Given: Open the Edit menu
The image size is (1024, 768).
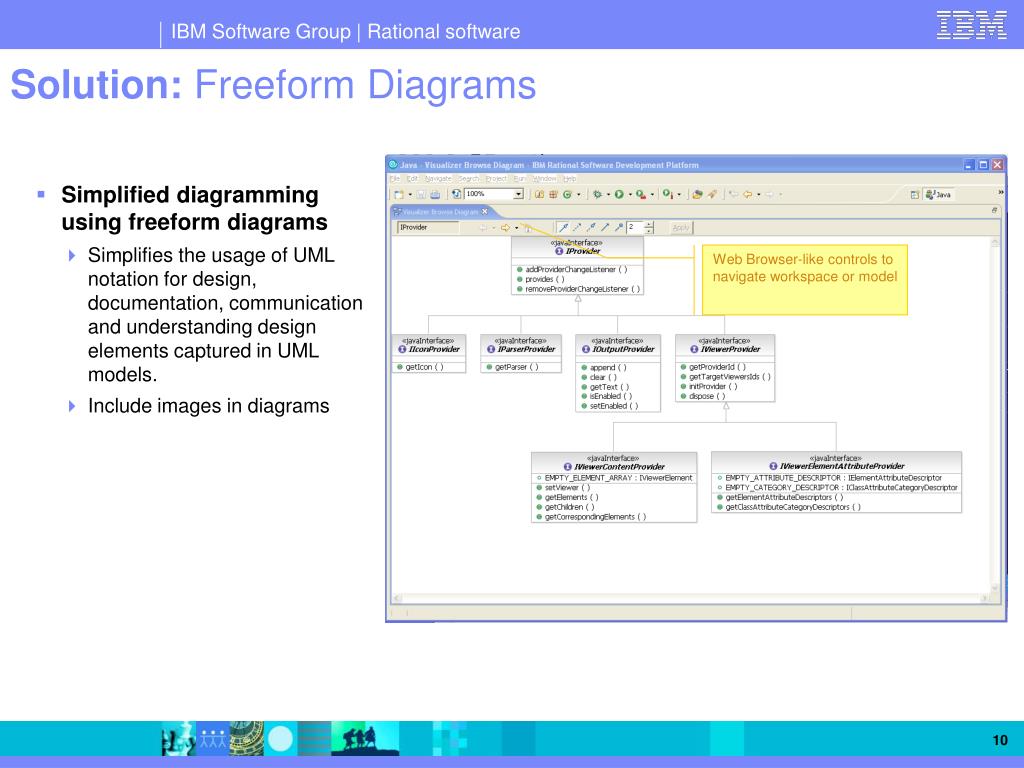Looking at the screenshot, I should coord(413,178).
